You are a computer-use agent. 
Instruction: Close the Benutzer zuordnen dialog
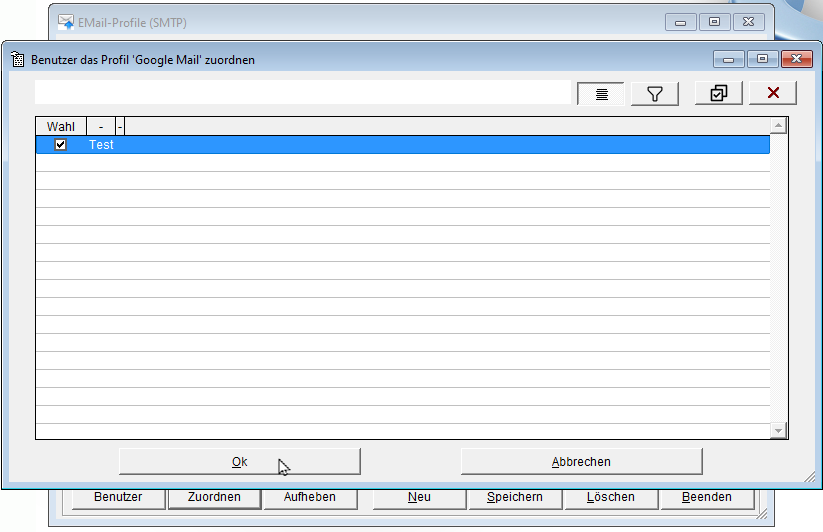797,59
